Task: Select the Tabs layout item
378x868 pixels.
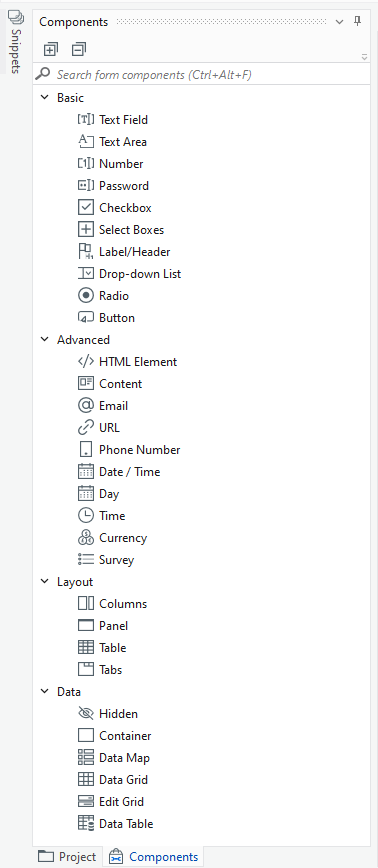Action: coord(100,669)
